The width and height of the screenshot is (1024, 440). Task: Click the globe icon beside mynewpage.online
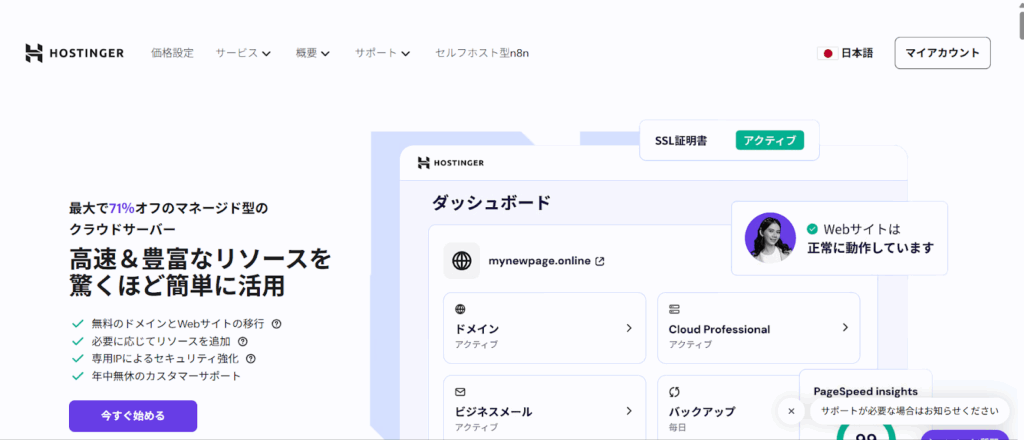pos(462,261)
